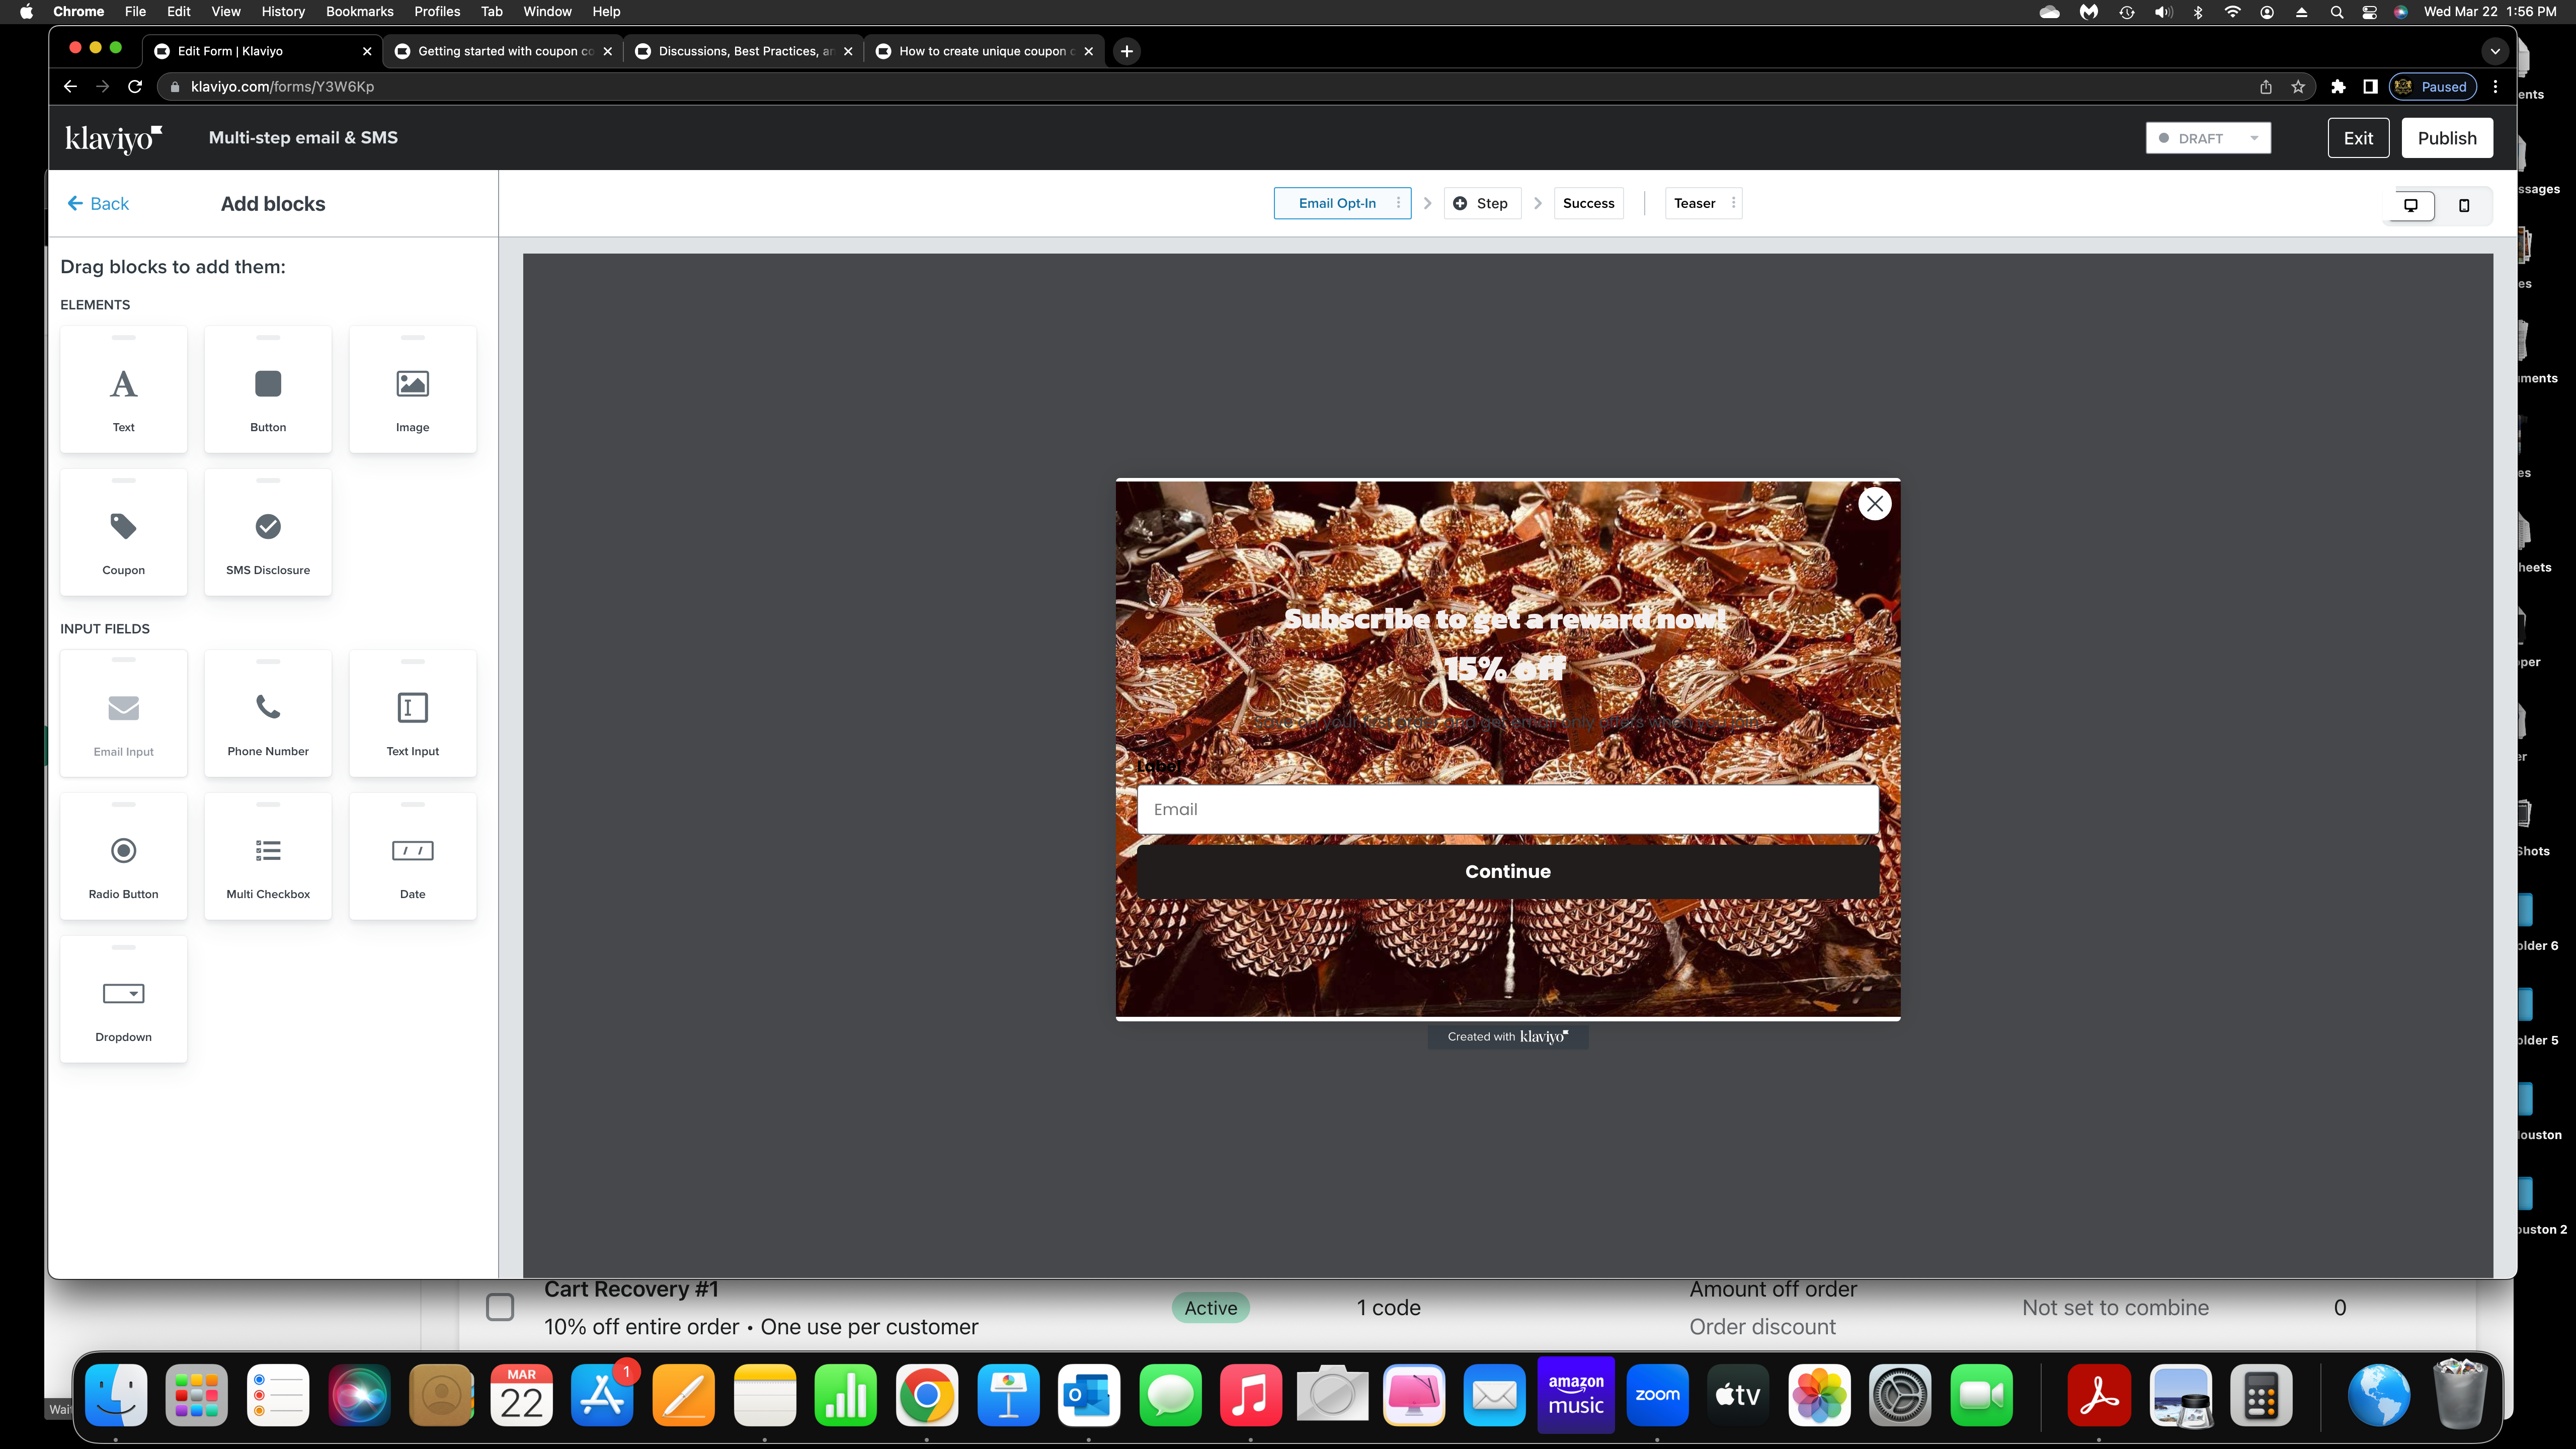Click the Email input field in form
Image resolution: width=2576 pixels, height=1449 pixels.
click(1507, 809)
